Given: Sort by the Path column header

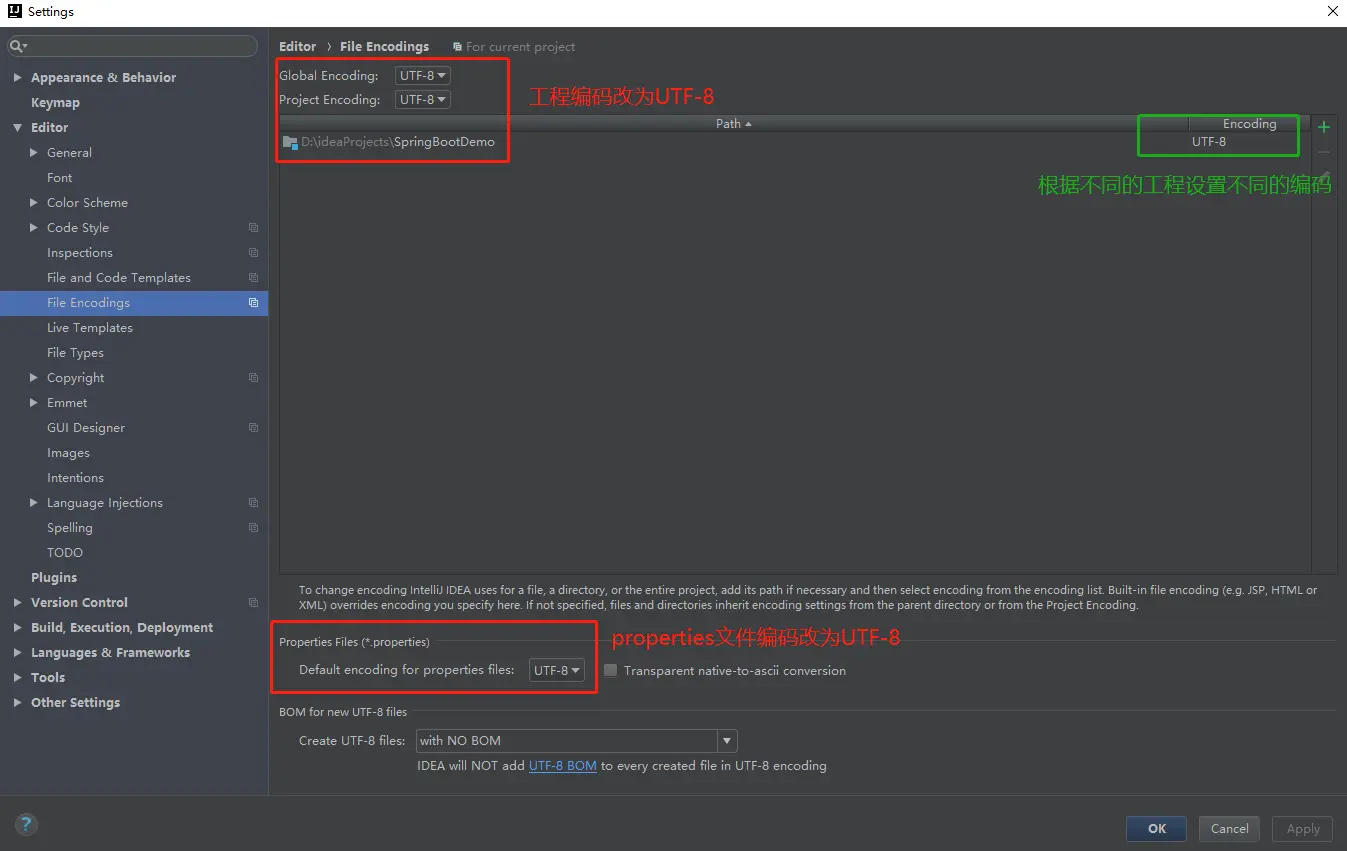Looking at the screenshot, I should point(733,124).
